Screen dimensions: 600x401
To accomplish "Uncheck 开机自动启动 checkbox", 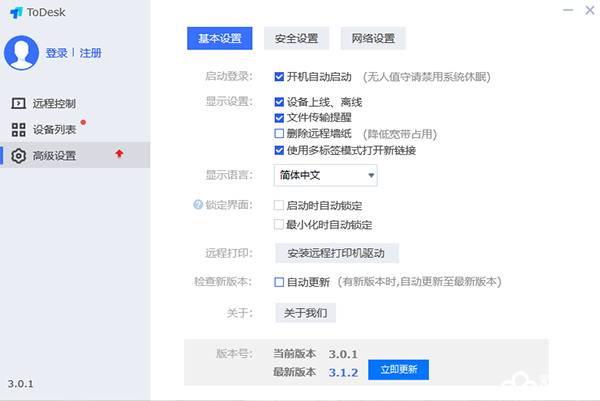I will (279, 77).
